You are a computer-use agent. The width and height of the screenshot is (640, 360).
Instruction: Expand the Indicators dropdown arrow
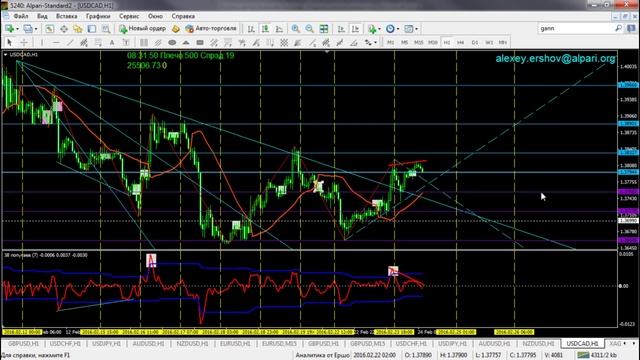(379, 29)
